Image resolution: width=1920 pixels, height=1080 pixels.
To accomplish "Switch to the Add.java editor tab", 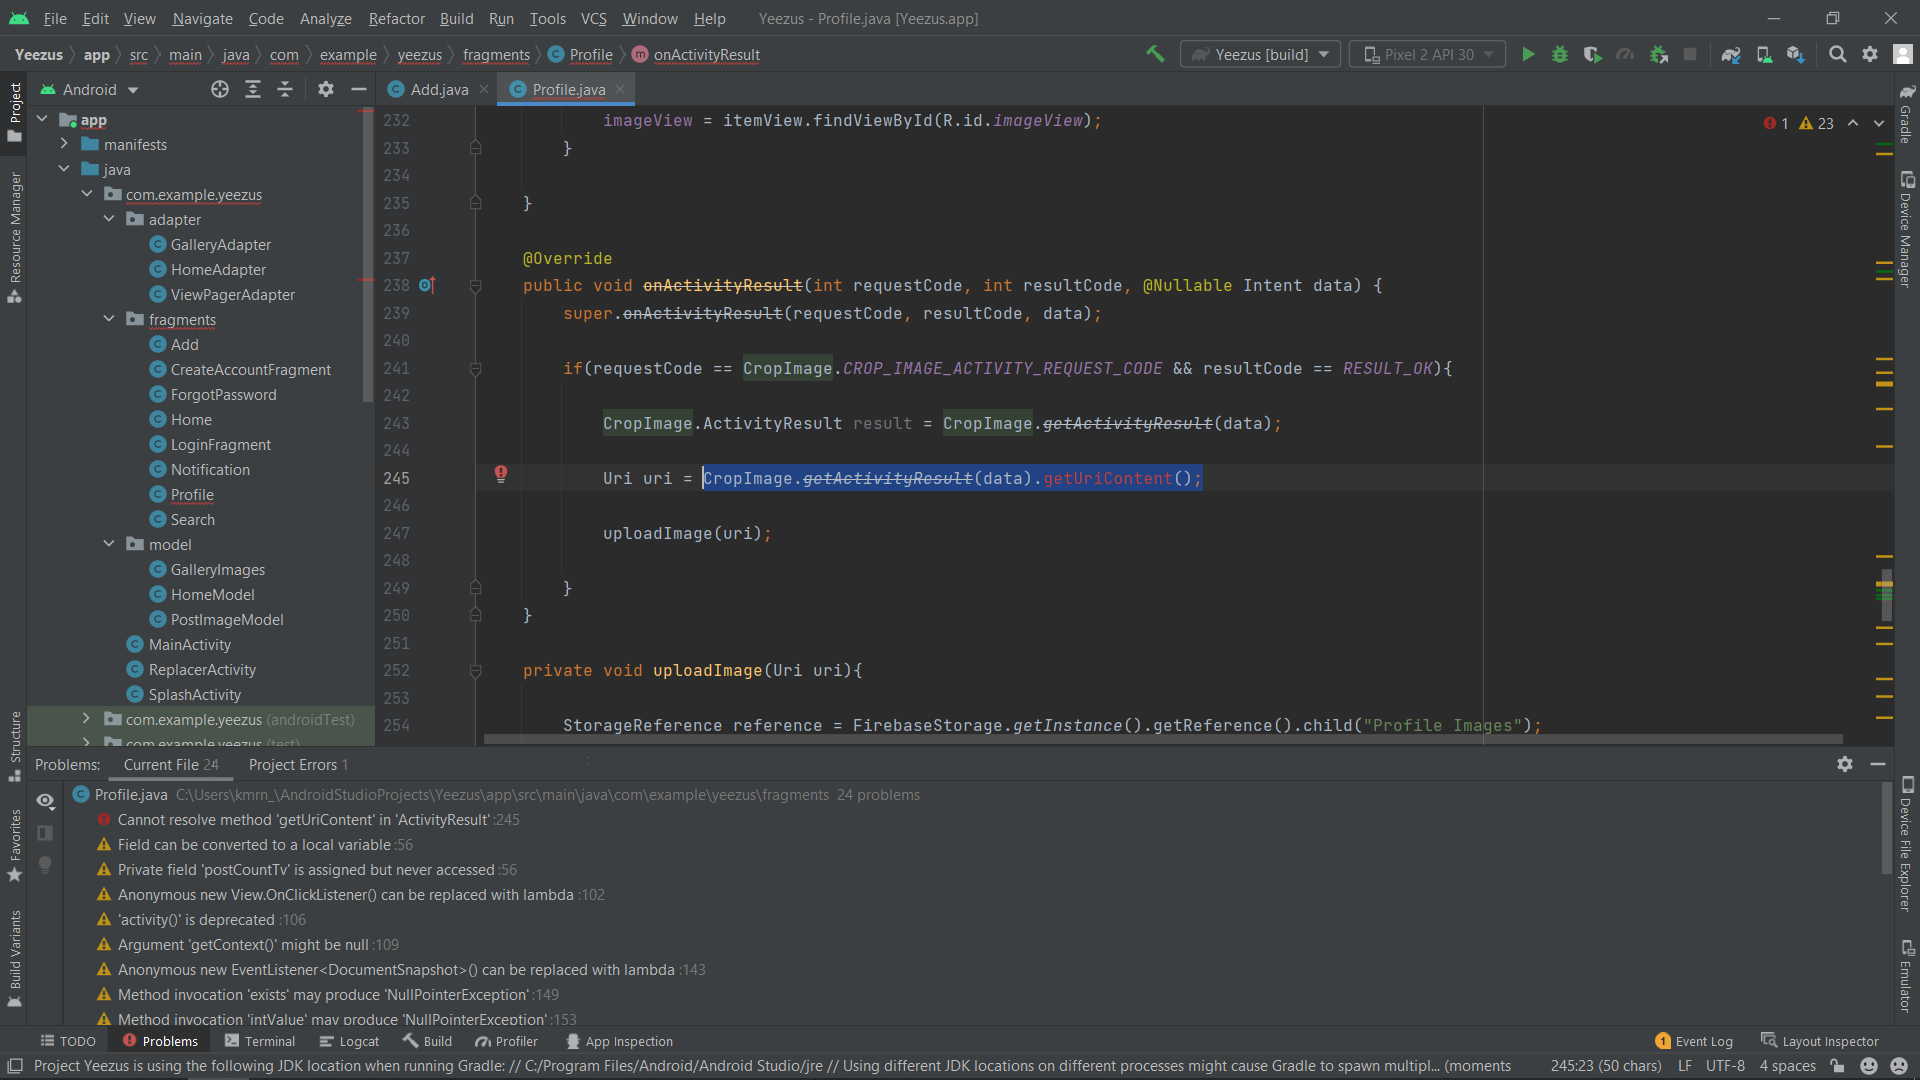I will [437, 88].
